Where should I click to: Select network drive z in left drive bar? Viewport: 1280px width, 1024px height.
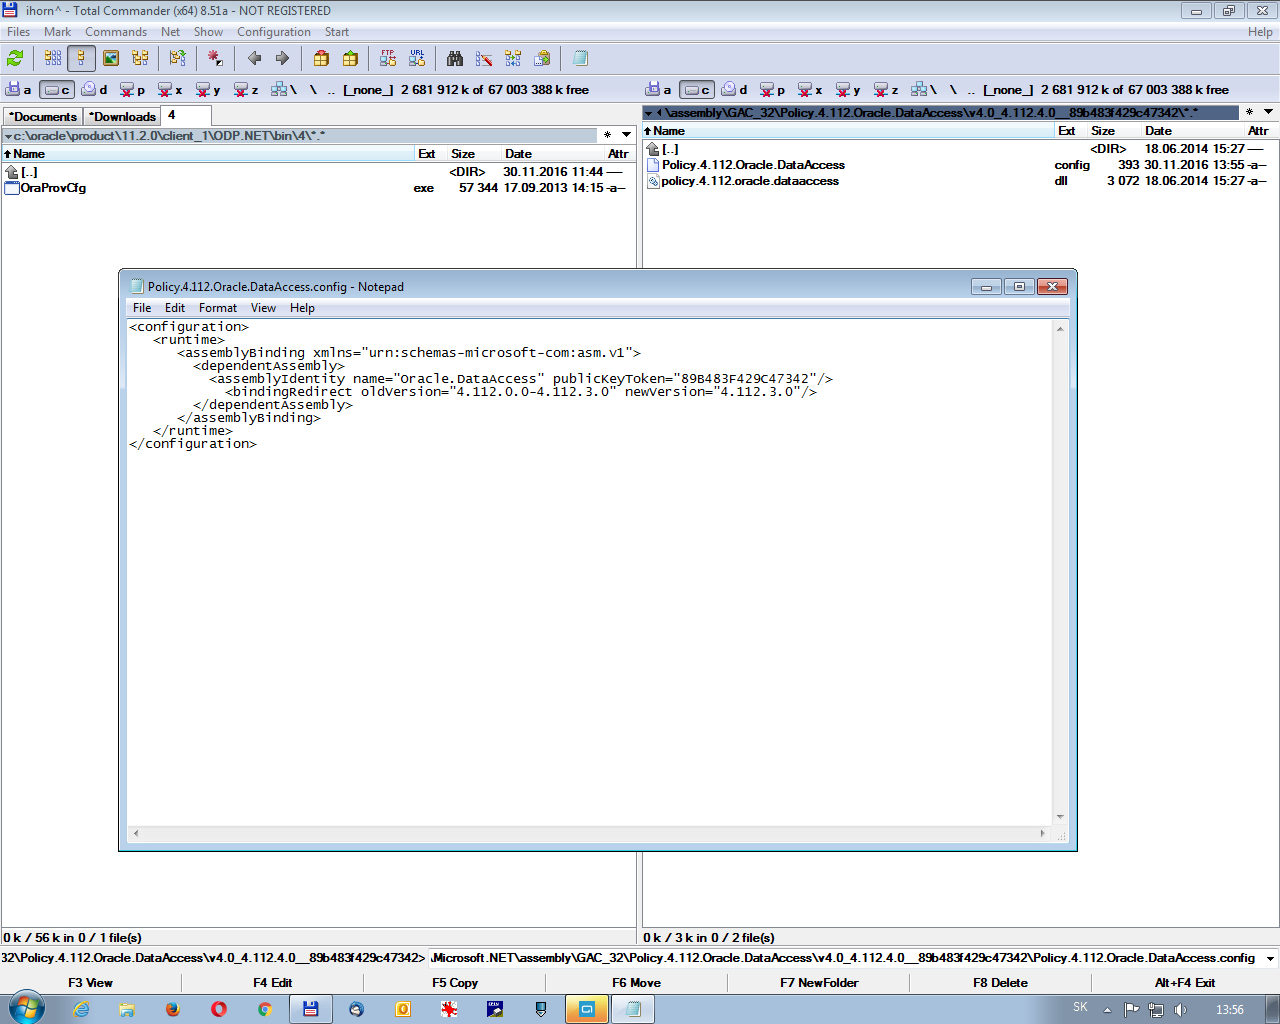(246, 90)
